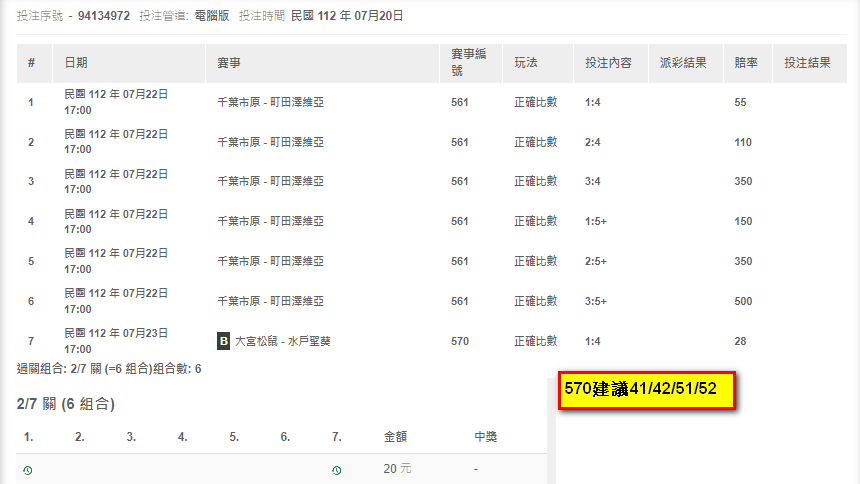860x484 pixels.
Task: Click the bet content 3:5+
Action: click(596, 301)
